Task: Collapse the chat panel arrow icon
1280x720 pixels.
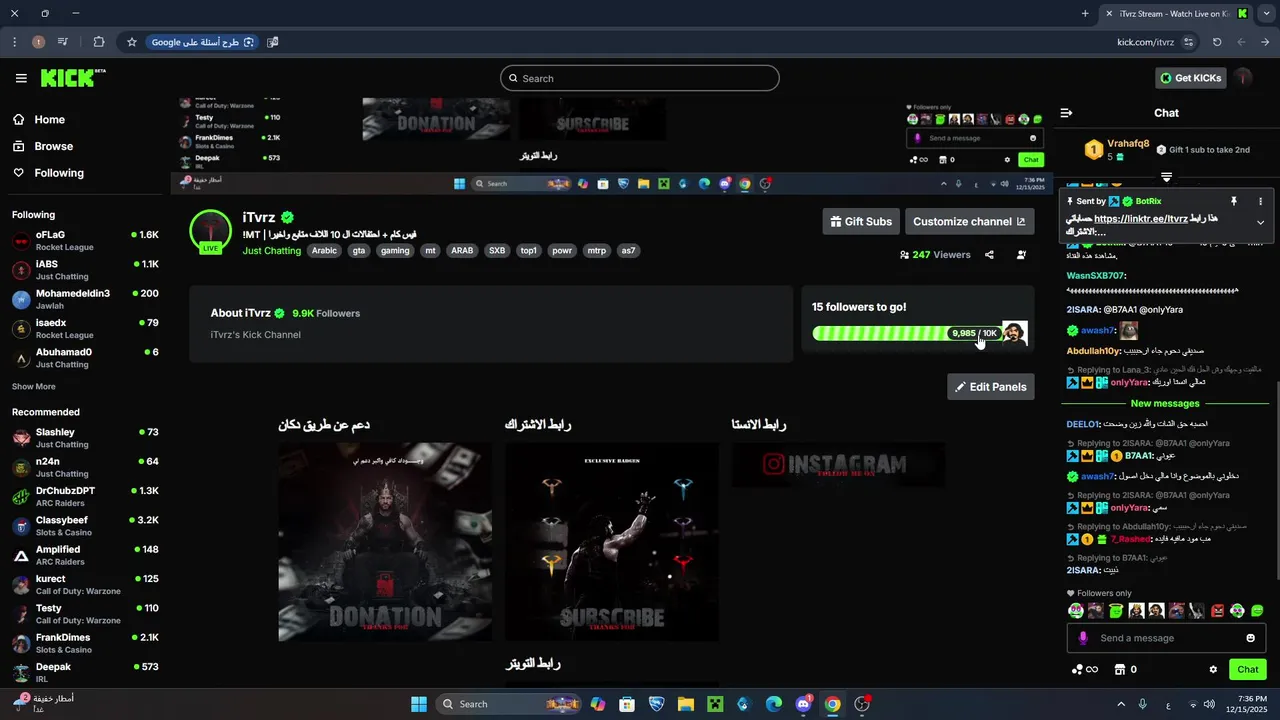Action: coord(1066,113)
